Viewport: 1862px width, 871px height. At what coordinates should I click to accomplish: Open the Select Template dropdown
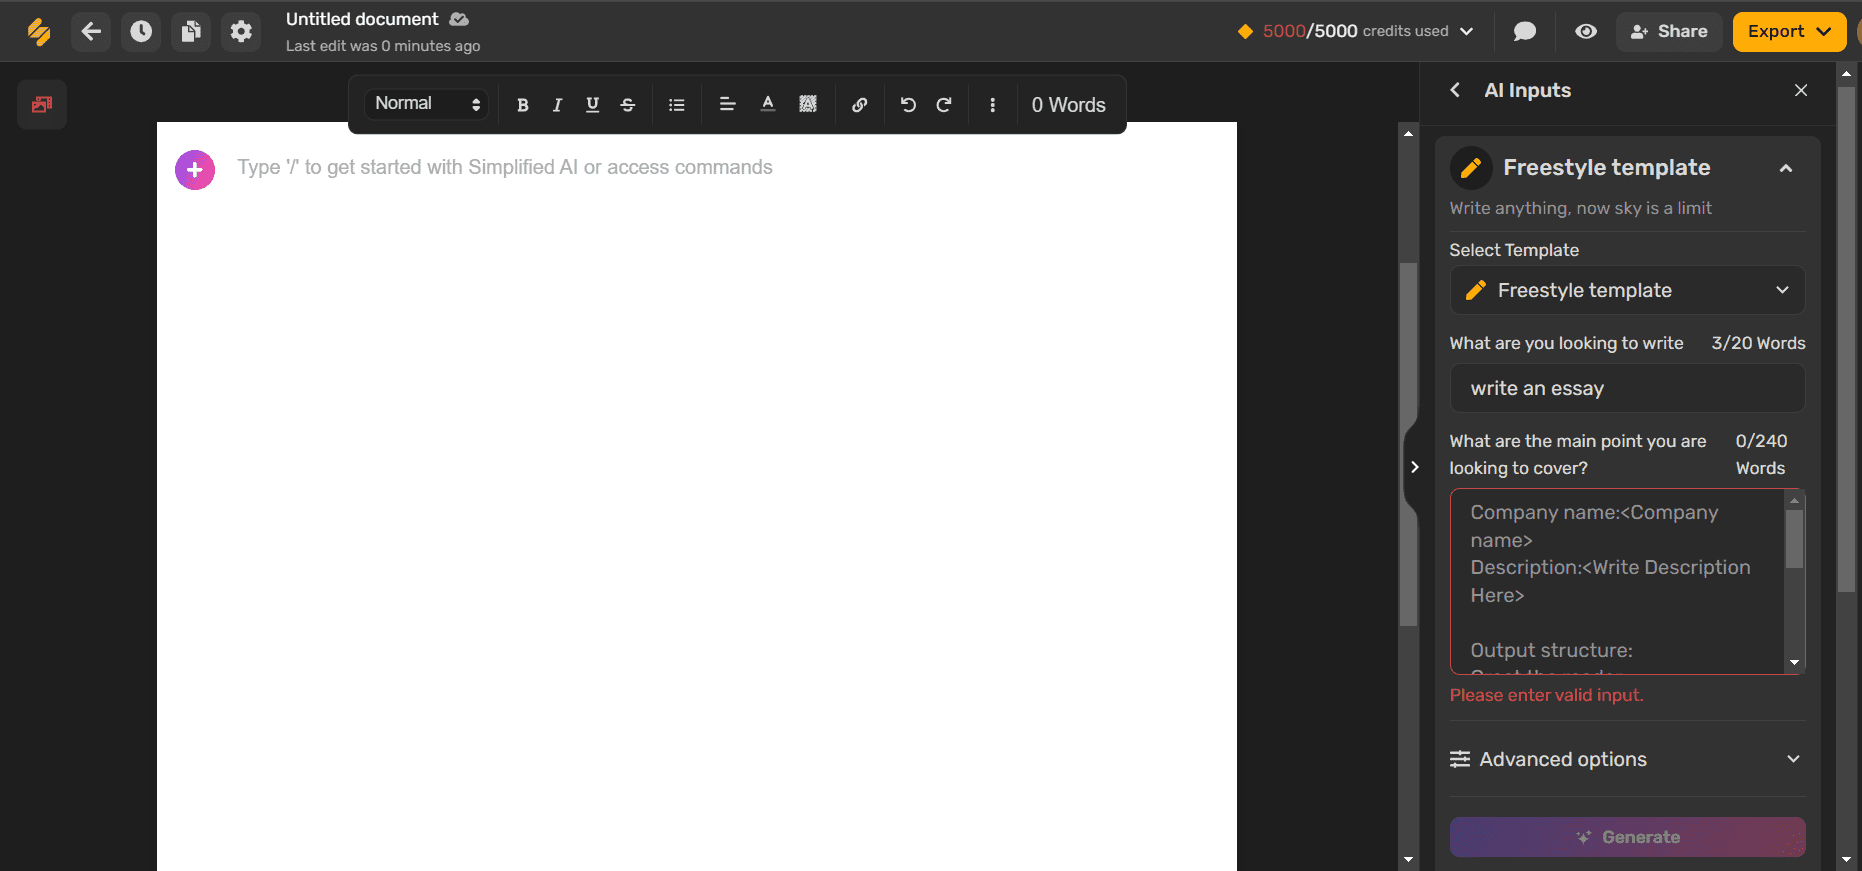[1627, 290]
